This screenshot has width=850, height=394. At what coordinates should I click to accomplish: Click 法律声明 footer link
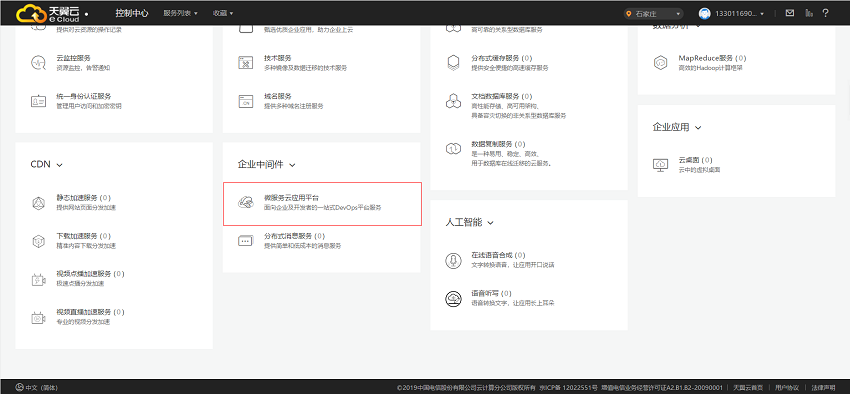(823, 388)
